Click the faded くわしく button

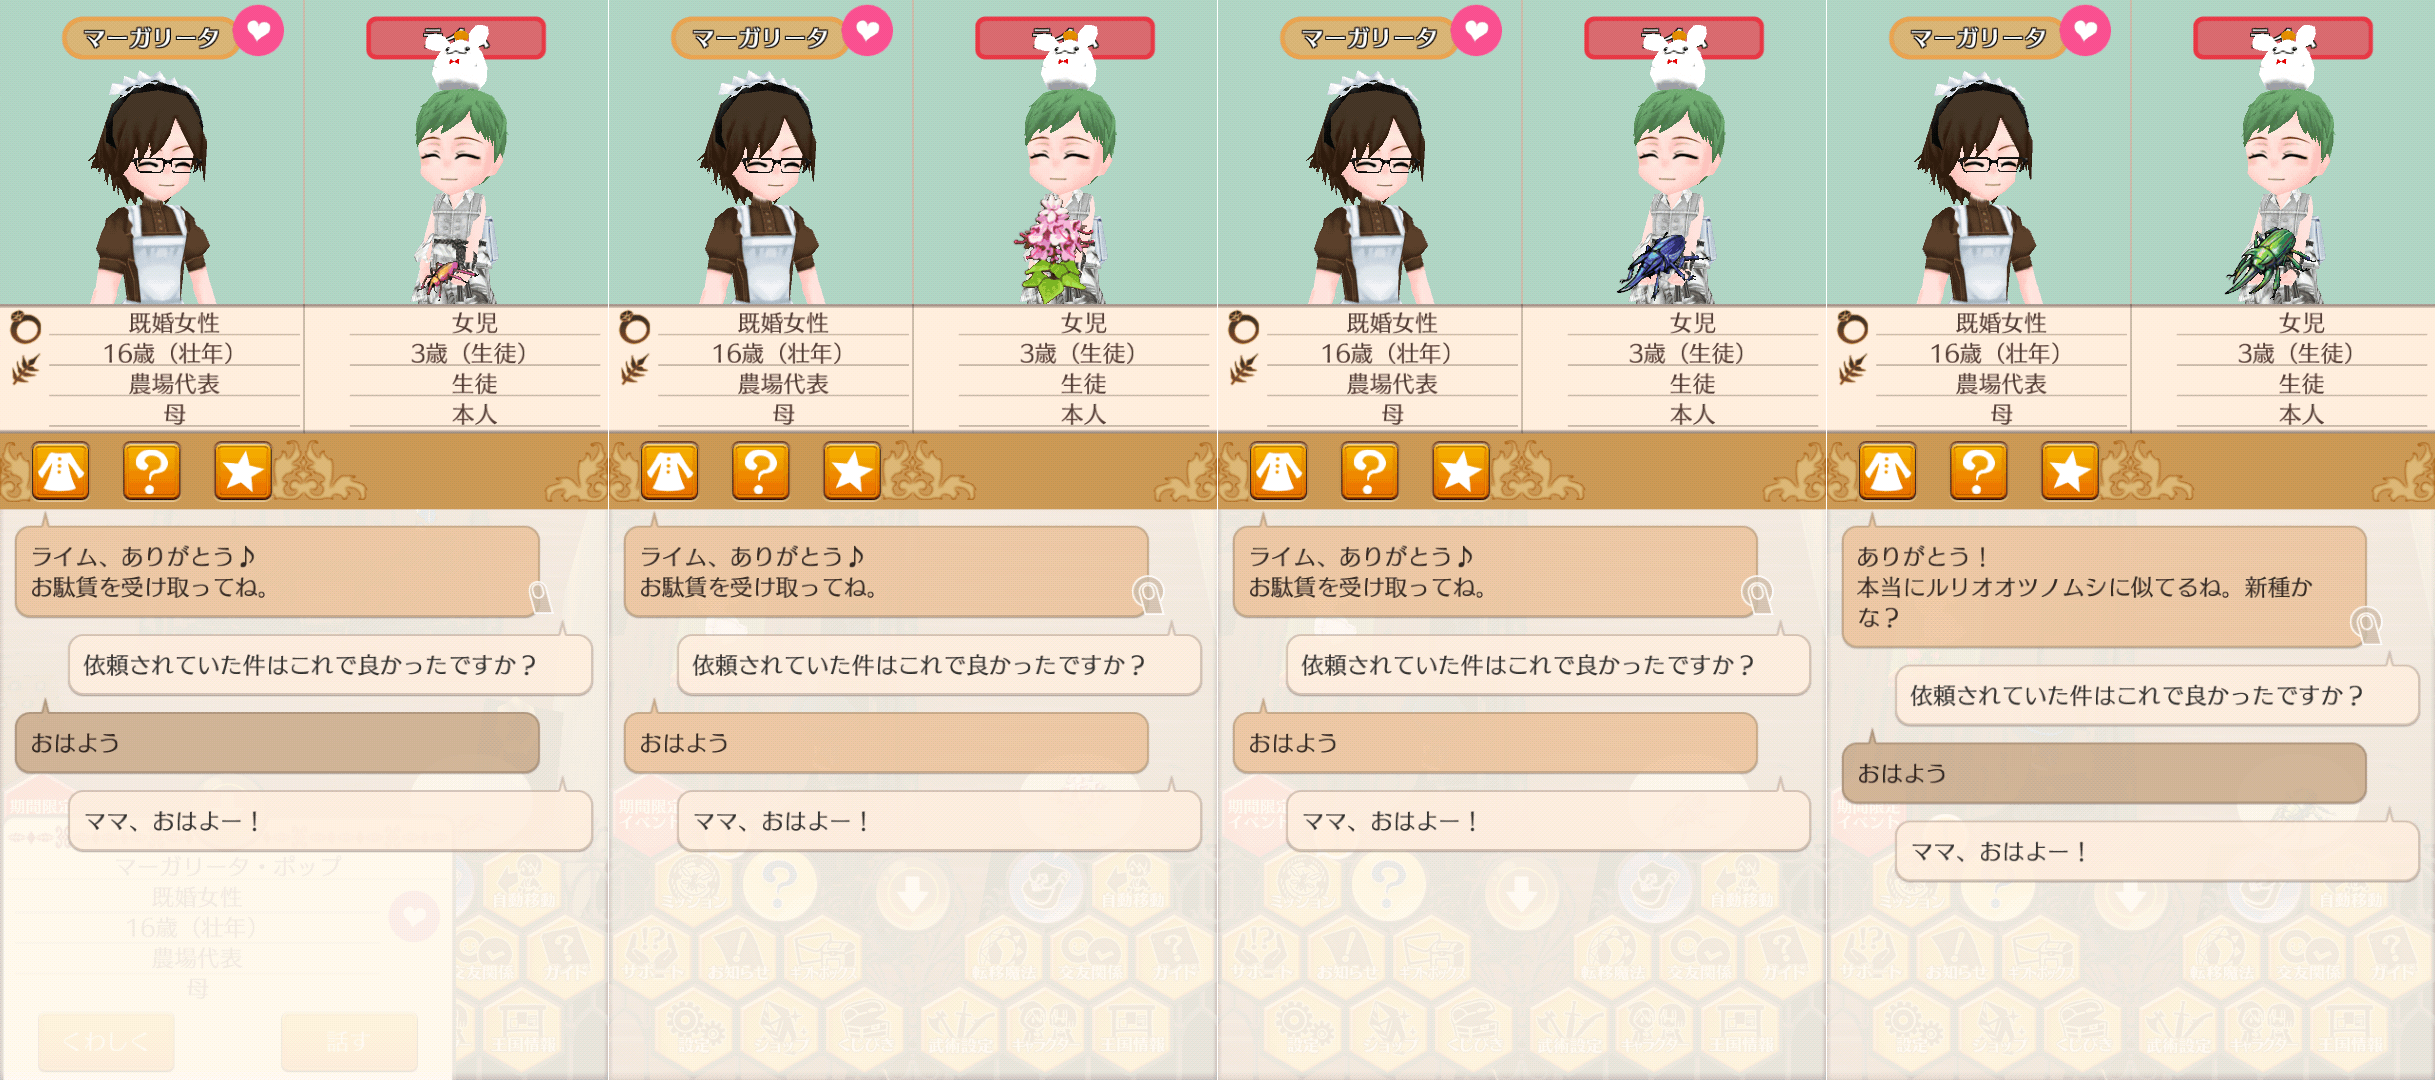(x=106, y=1042)
